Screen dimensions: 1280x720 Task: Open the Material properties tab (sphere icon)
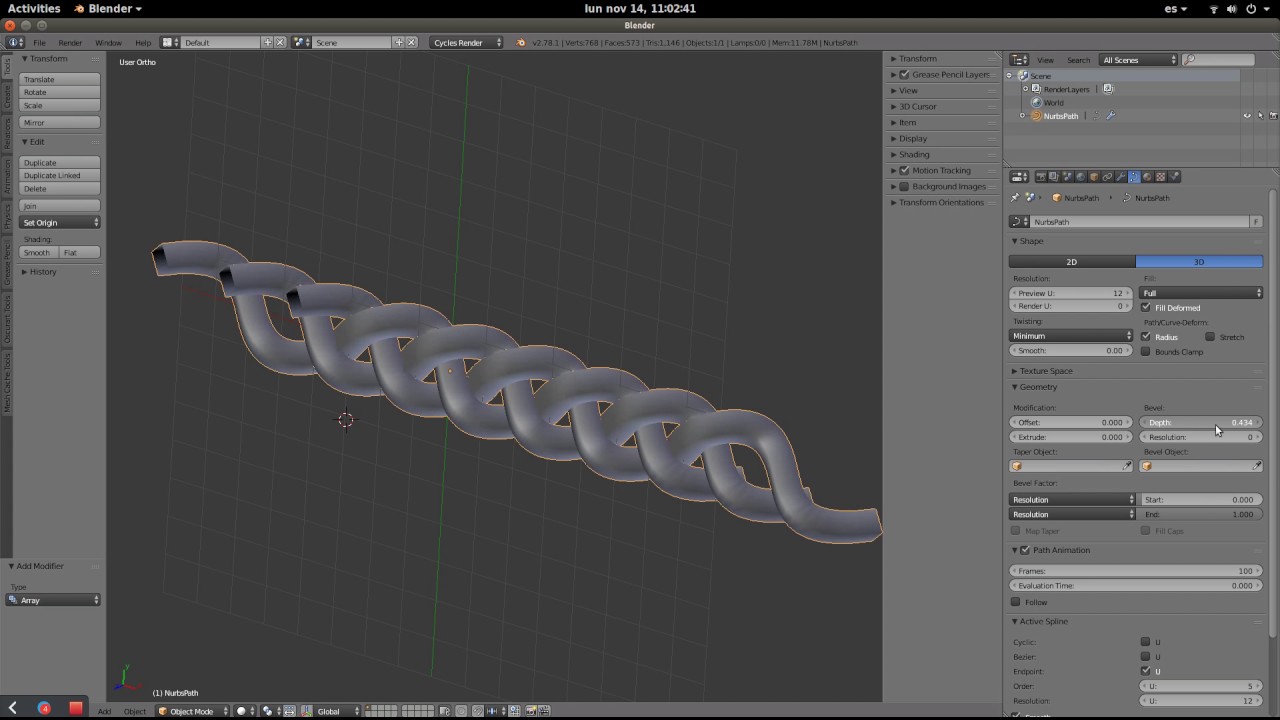(1147, 177)
